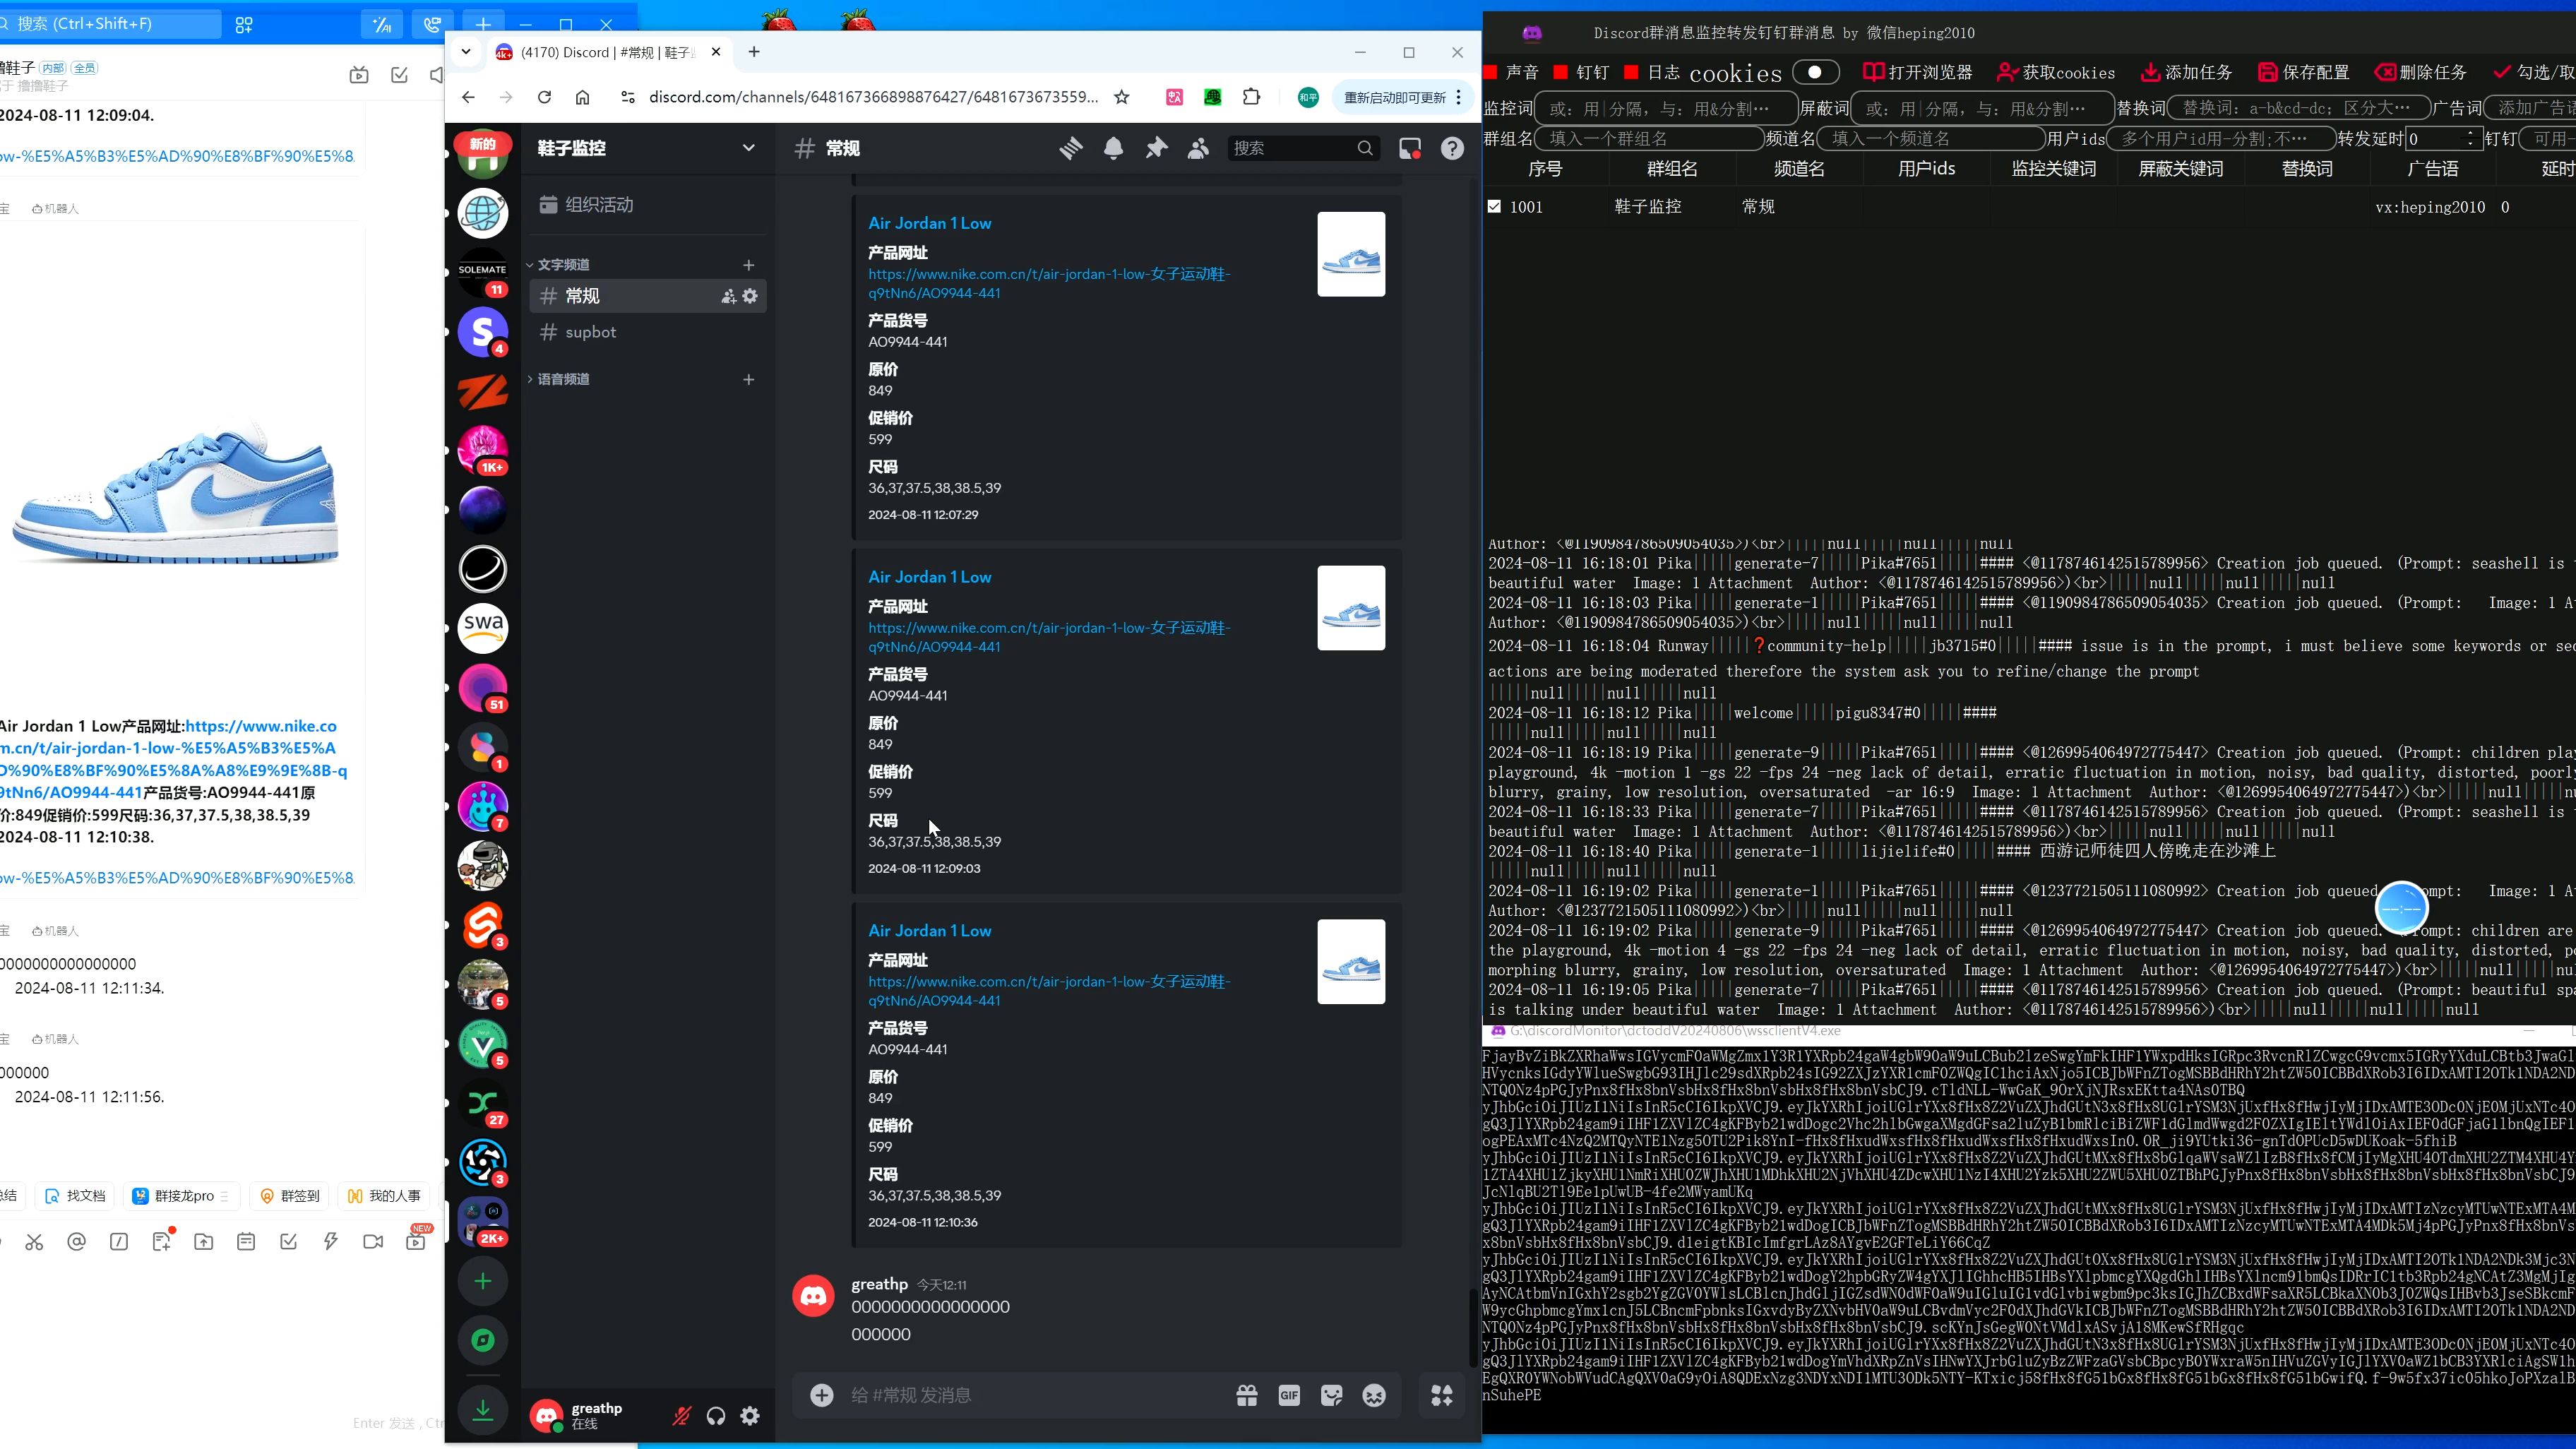This screenshot has height=1449, width=2576.
Task: Open Discord notification bell settings
Action: (1113, 148)
